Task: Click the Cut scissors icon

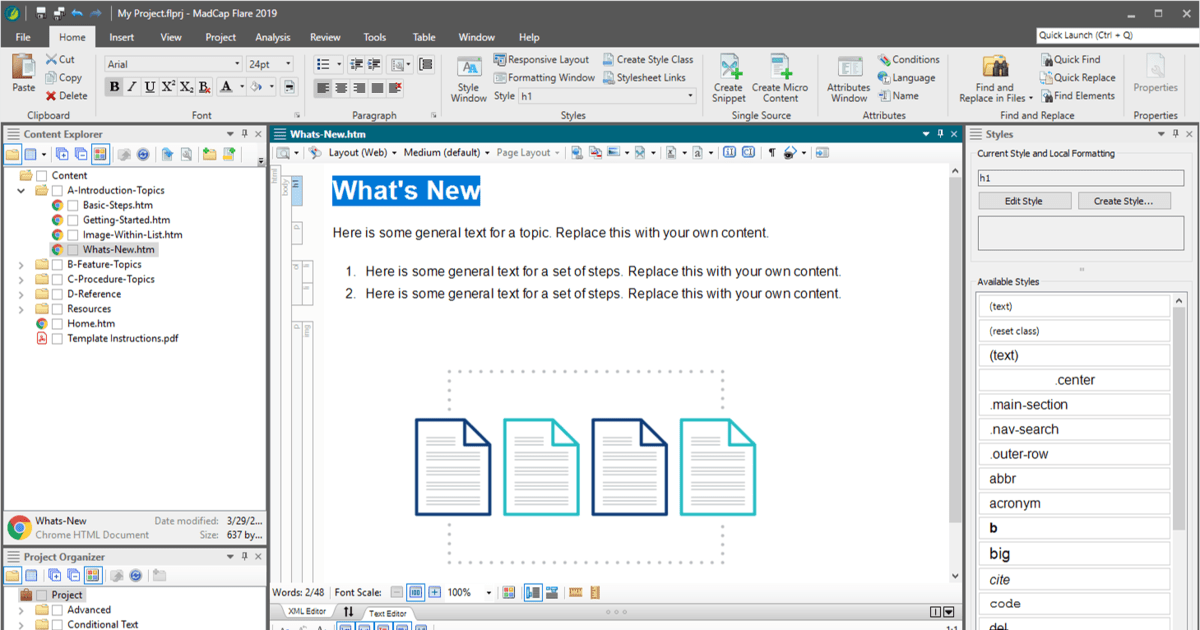Action: point(51,60)
